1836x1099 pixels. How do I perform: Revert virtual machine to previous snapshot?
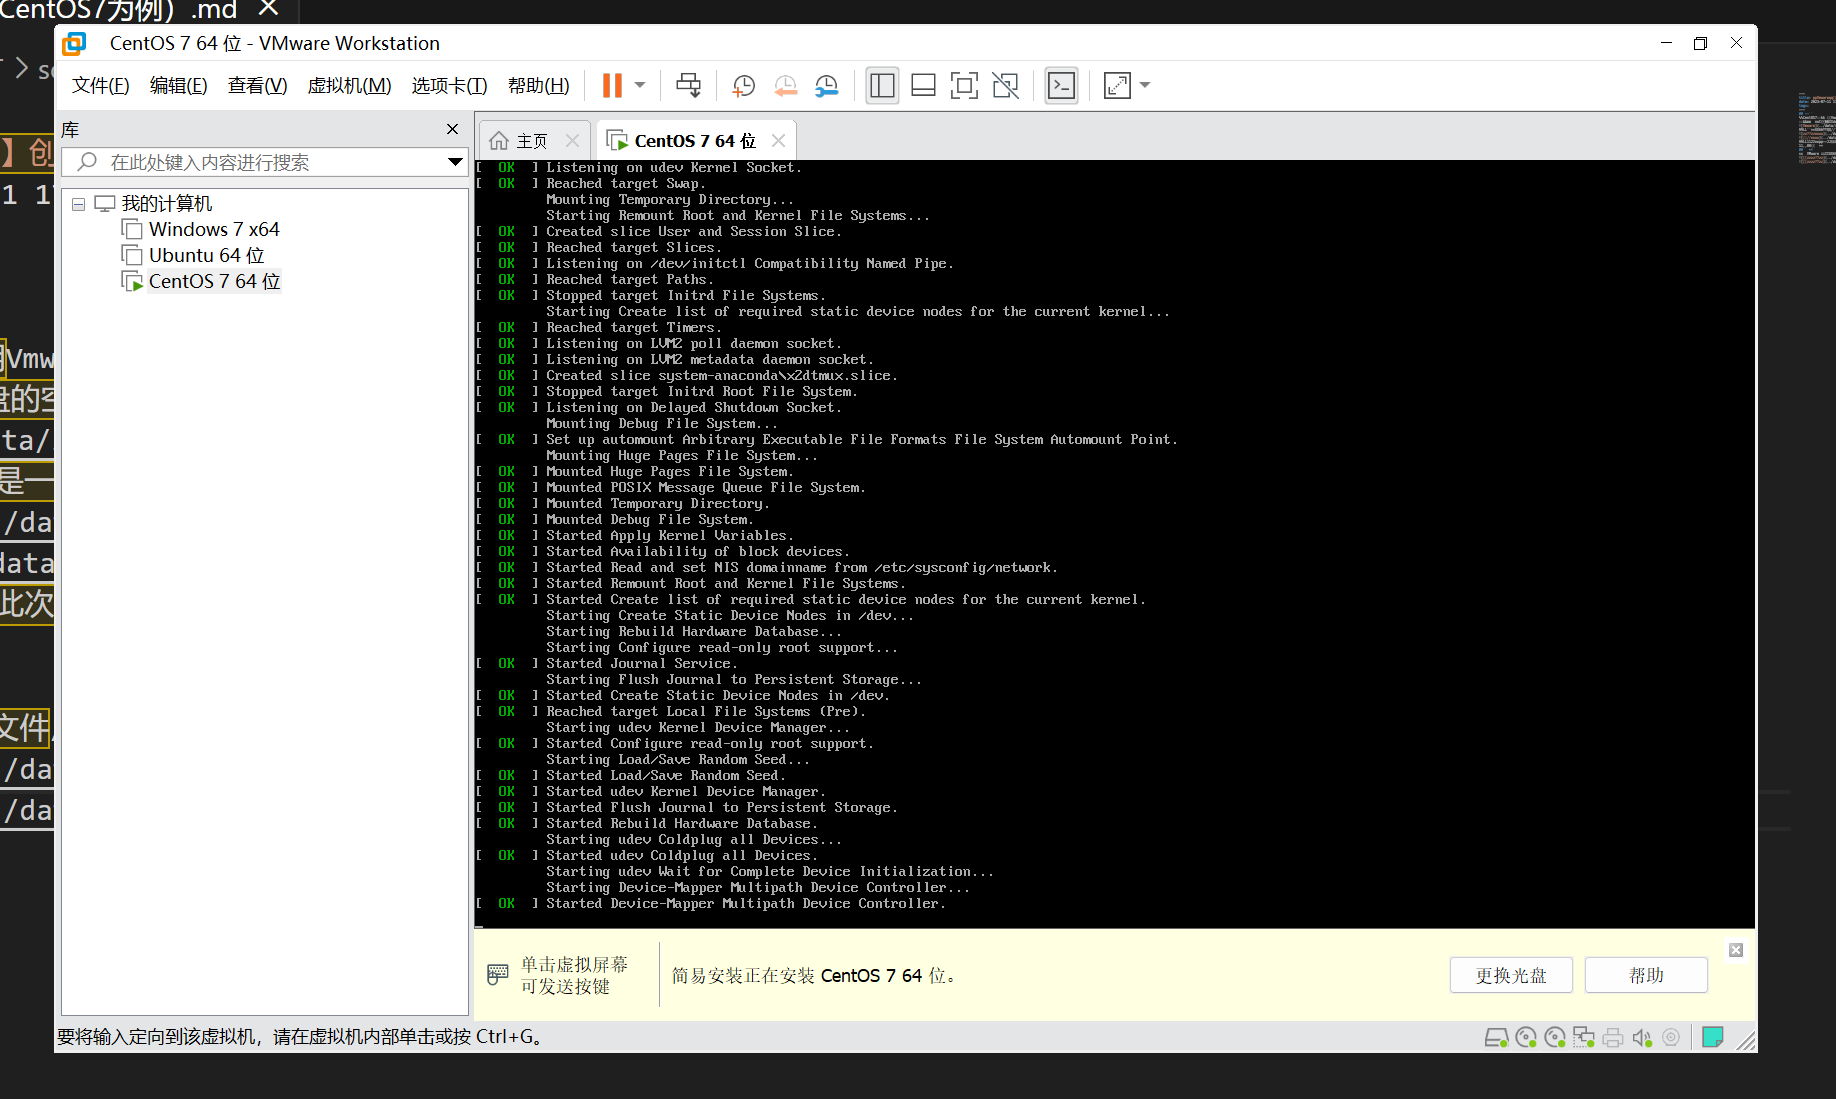click(786, 86)
